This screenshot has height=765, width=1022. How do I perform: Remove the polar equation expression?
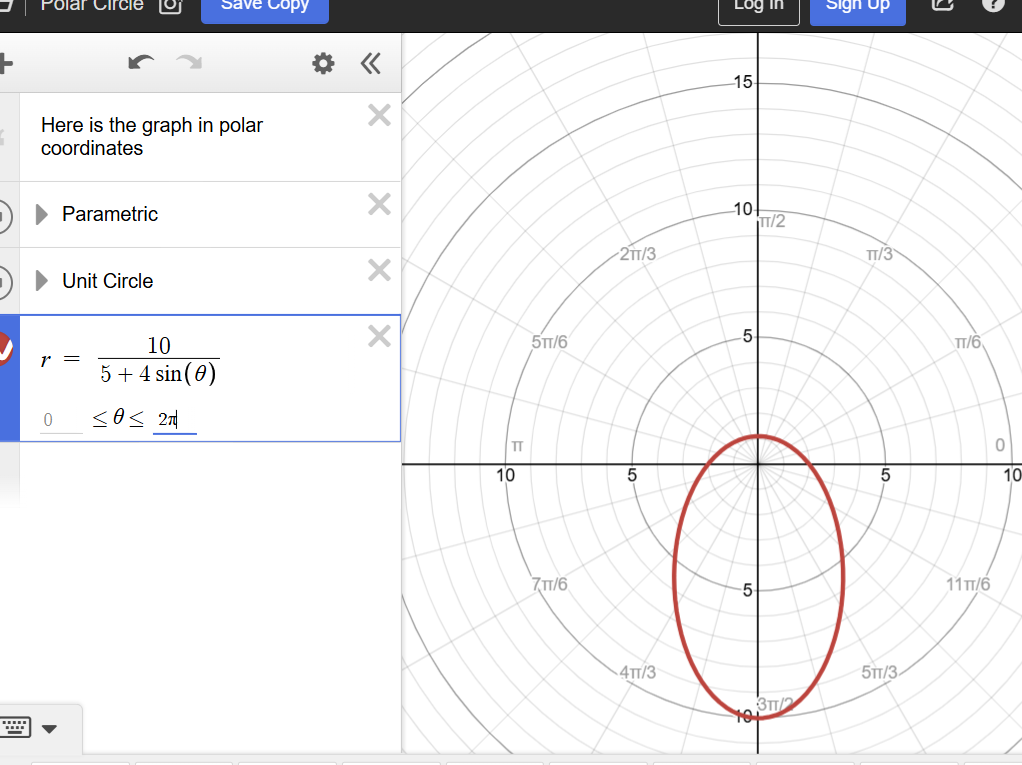379,336
